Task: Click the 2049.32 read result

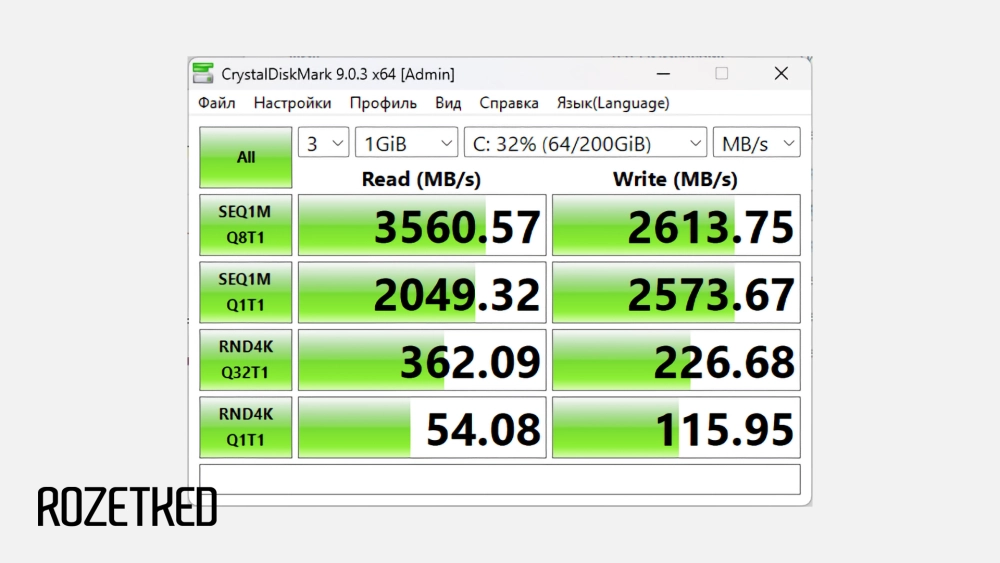Action: click(x=422, y=292)
